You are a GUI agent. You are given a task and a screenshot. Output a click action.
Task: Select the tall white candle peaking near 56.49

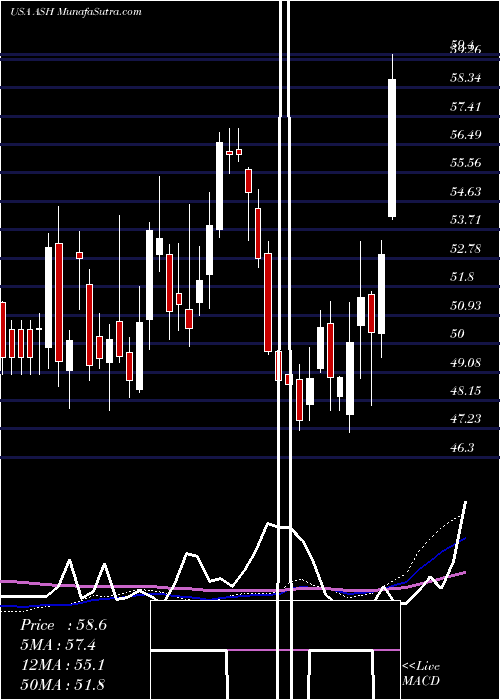pyautogui.click(x=220, y=186)
